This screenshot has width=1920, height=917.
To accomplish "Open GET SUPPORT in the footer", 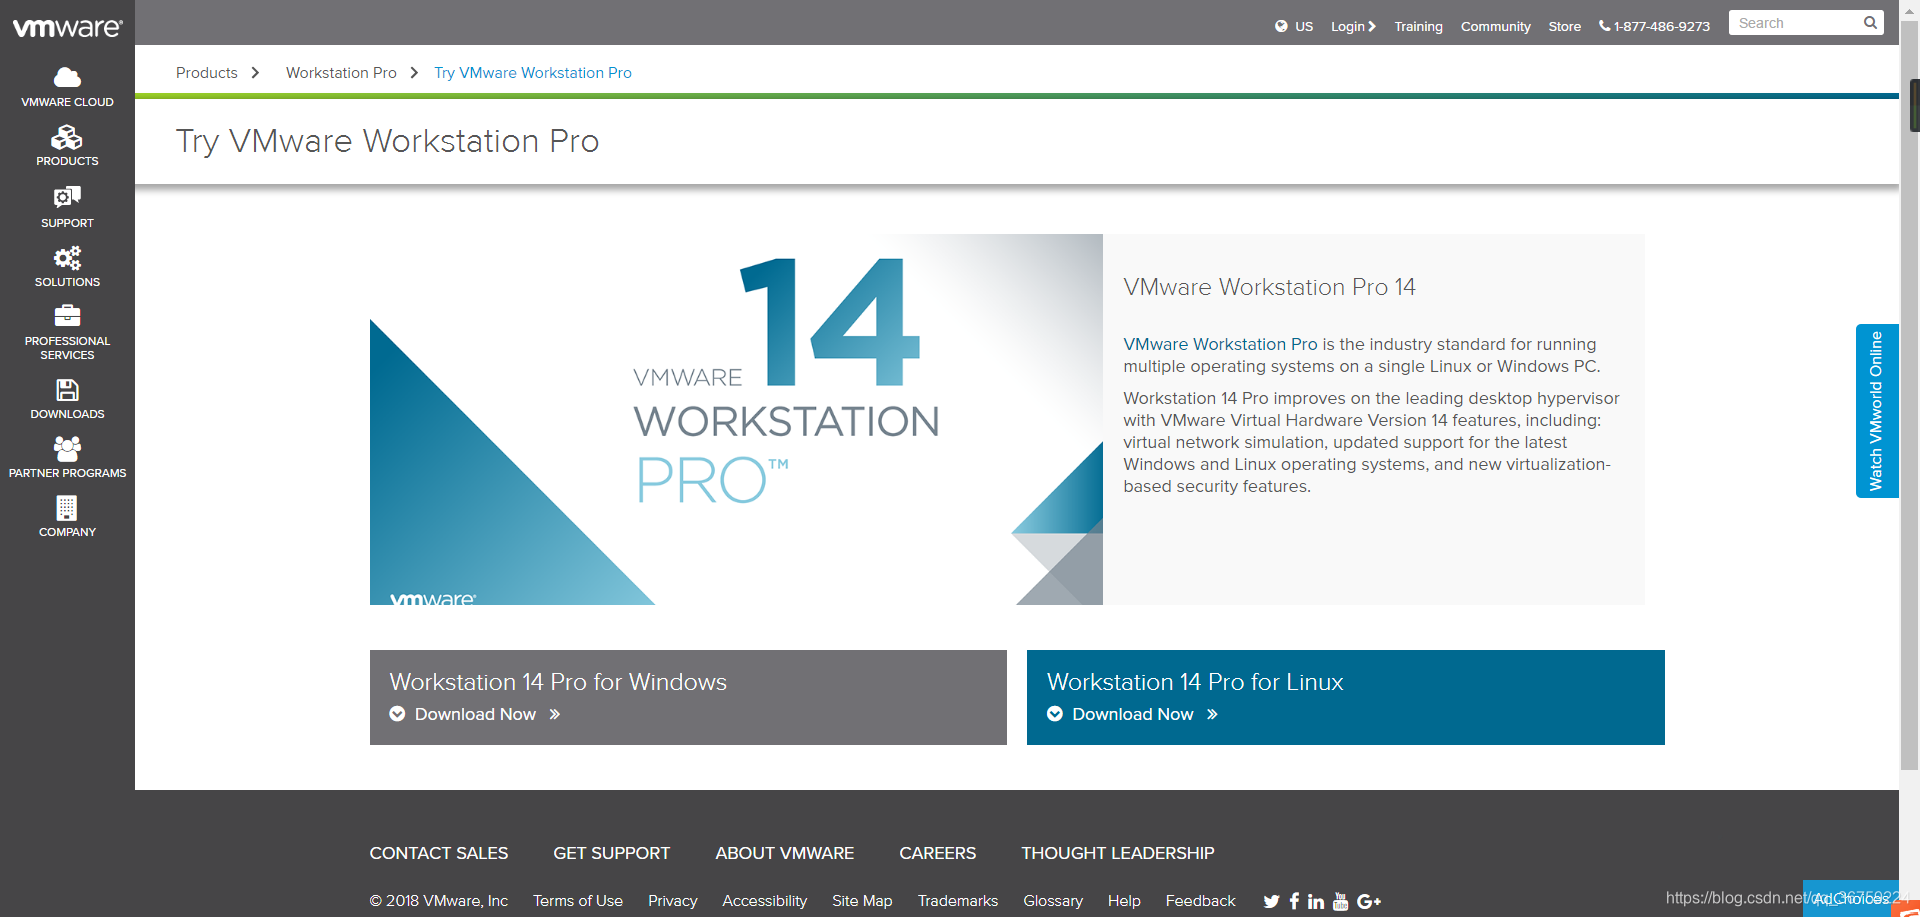I will point(612,853).
